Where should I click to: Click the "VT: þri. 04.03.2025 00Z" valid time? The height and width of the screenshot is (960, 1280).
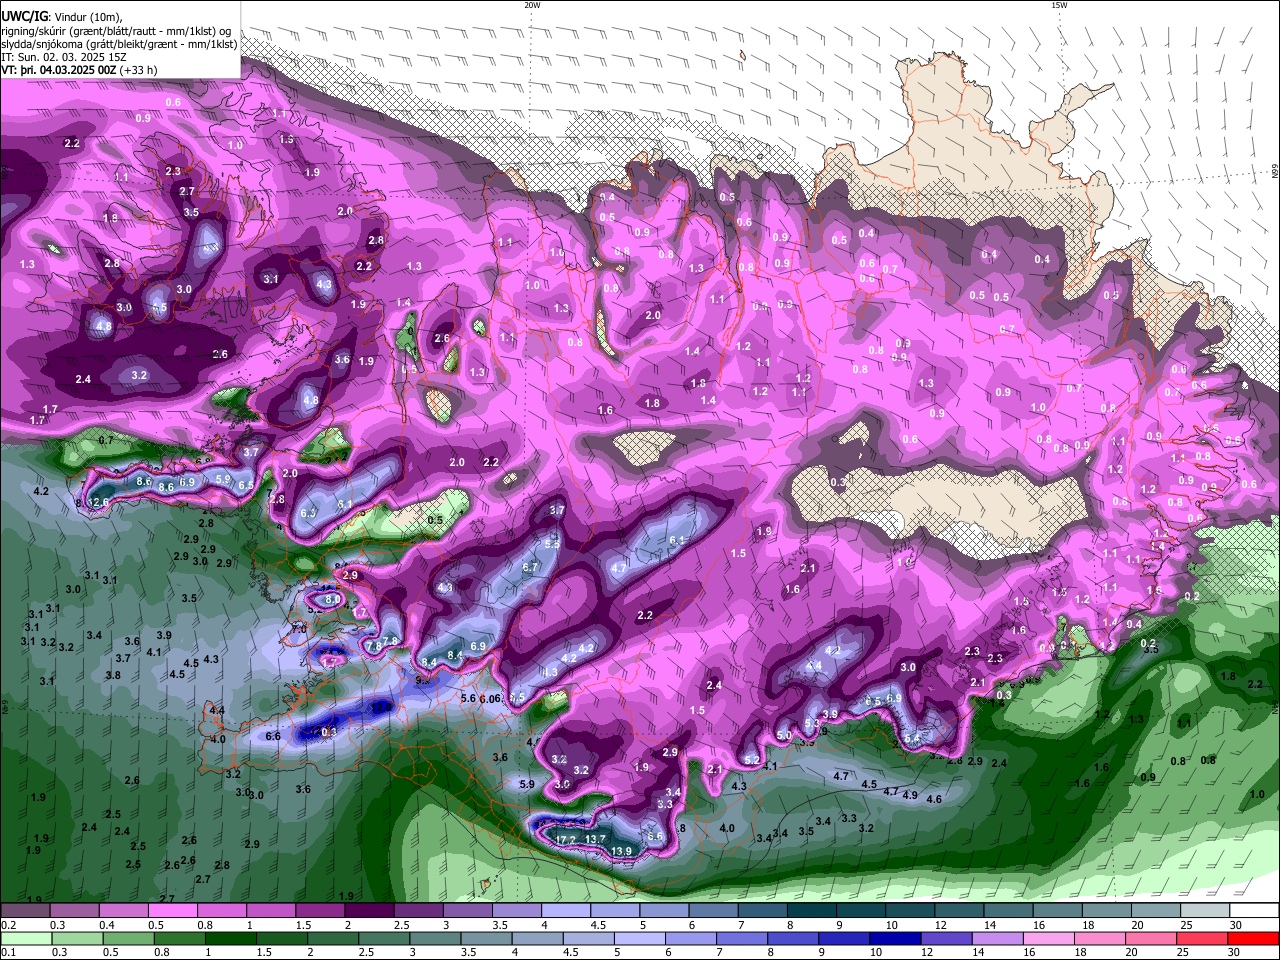[x=58, y=71]
